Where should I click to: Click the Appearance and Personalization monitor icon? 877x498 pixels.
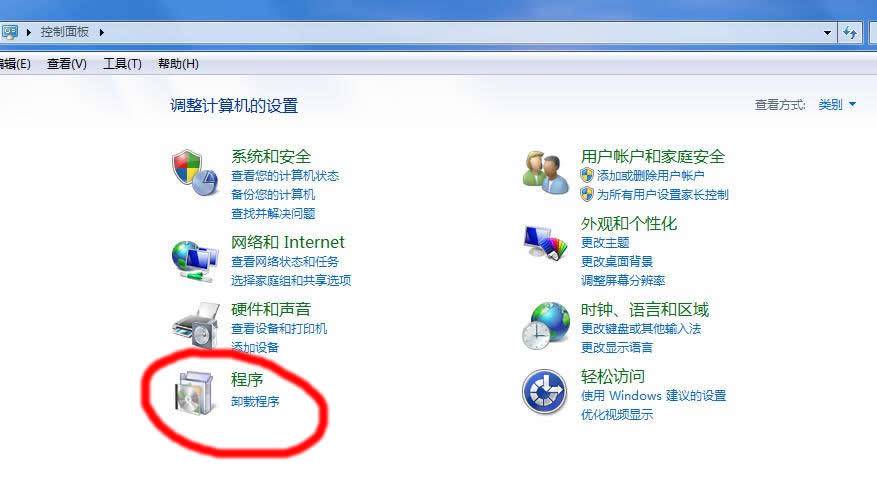[x=545, y=242]
